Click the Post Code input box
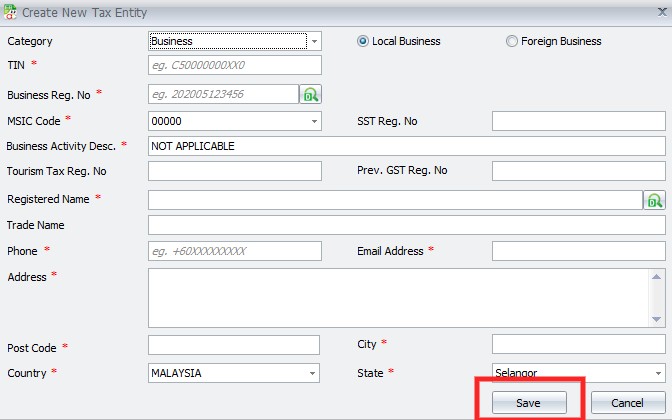Image resolution: width=672 pixels, height=420 pixels. [x=233, y=345]
